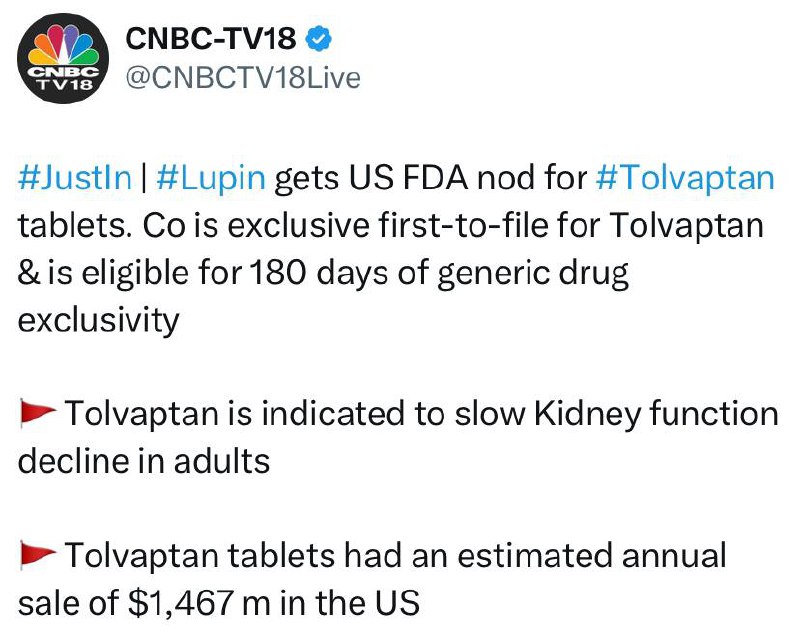This screenshot has height=635, width=800.
Task: Open the #Tolvaptan hashtag
Action: [685, 177]
